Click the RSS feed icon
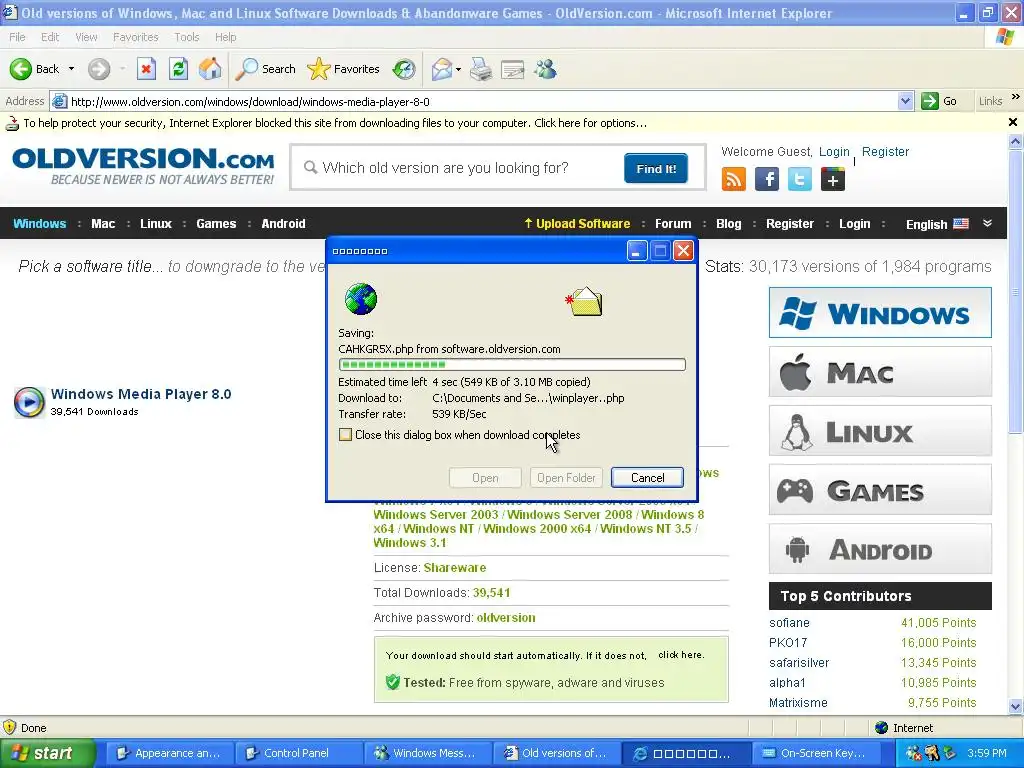1024x768 pixels. coord(733,179)
